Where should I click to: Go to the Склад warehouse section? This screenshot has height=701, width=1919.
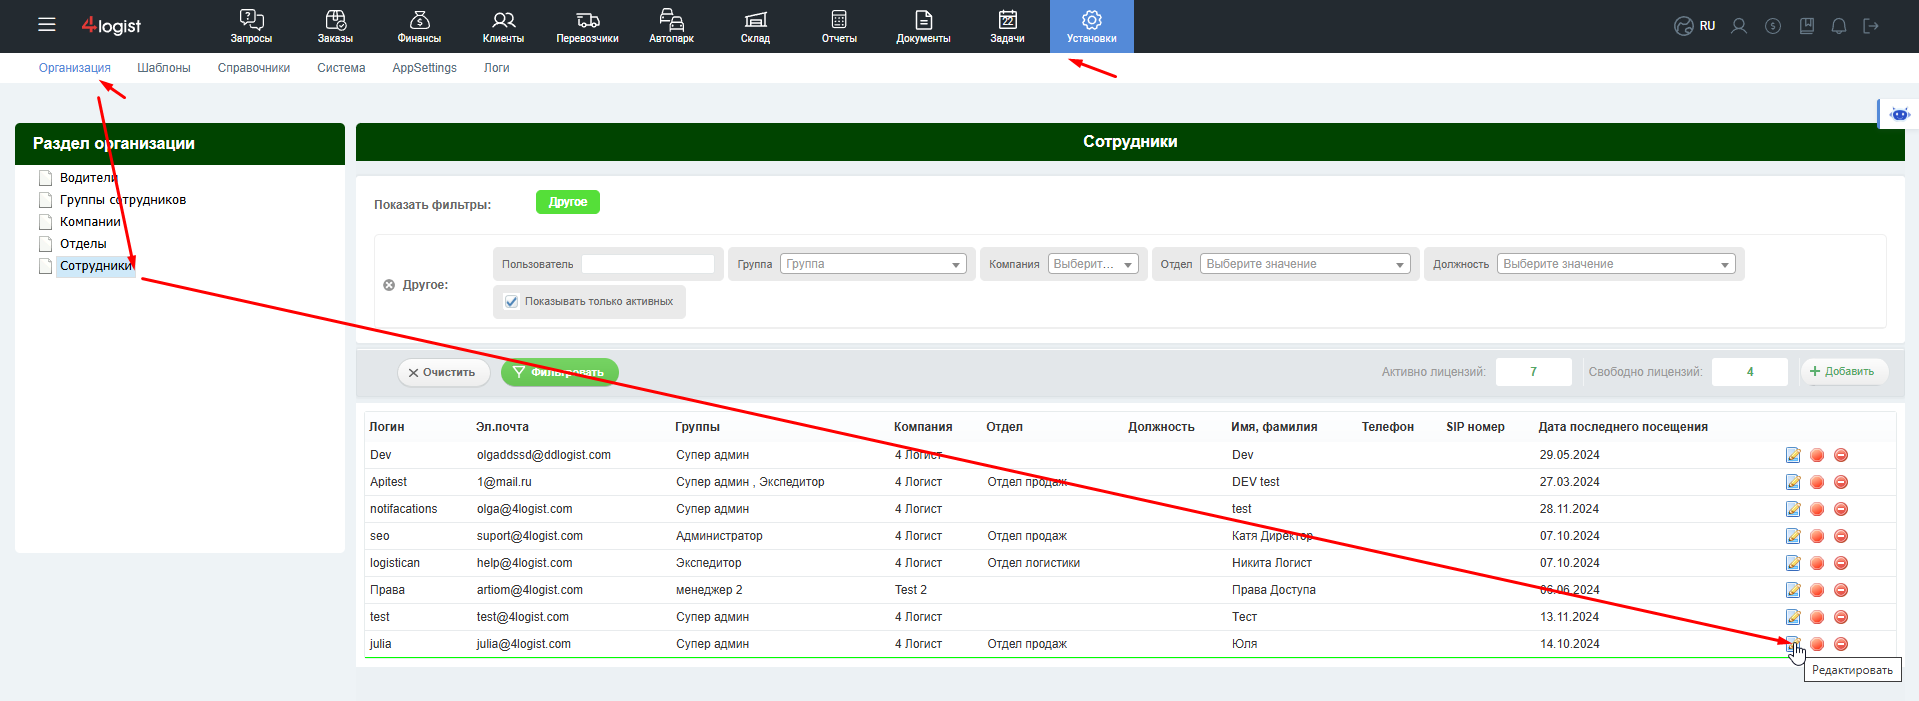click(x=755, y=26)
